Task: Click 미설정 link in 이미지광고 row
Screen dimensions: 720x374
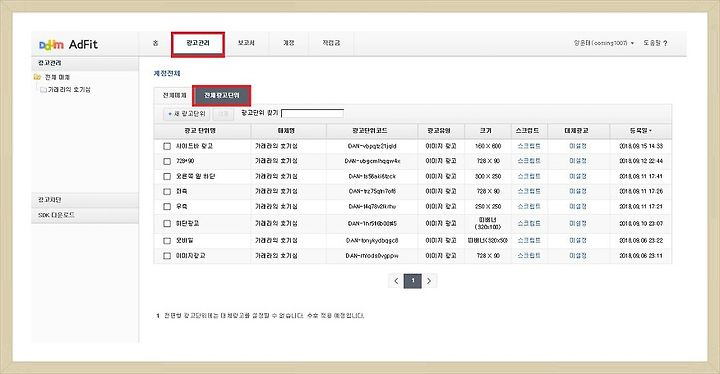Action: pyautogui.click(x=578, y=256)
